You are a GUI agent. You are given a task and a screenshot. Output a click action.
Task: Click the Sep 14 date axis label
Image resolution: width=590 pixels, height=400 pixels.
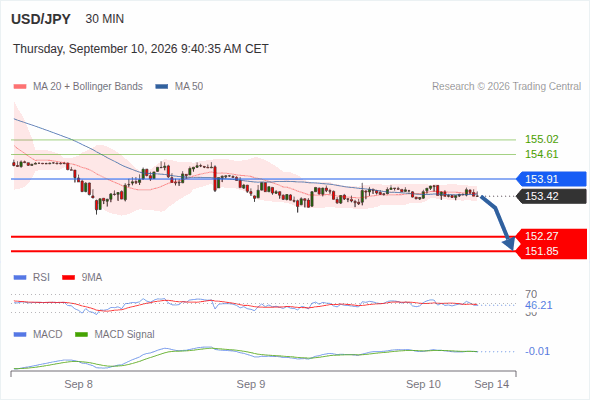click(x=492, y=384)
